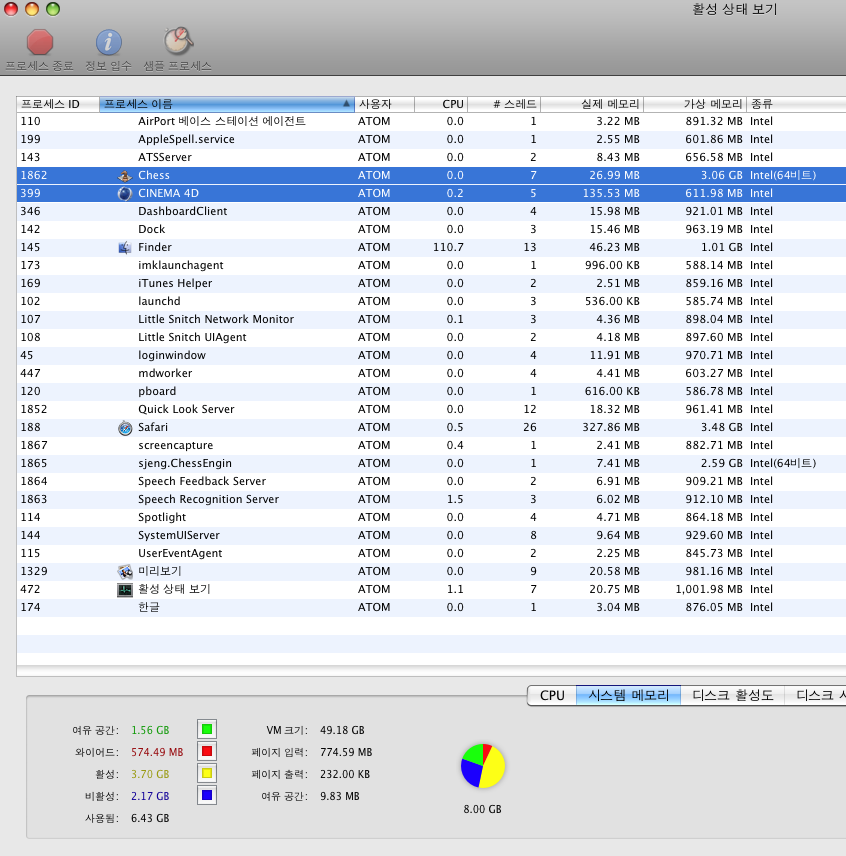Open the 디스크 활성도 tab

[x=732, y=696]
